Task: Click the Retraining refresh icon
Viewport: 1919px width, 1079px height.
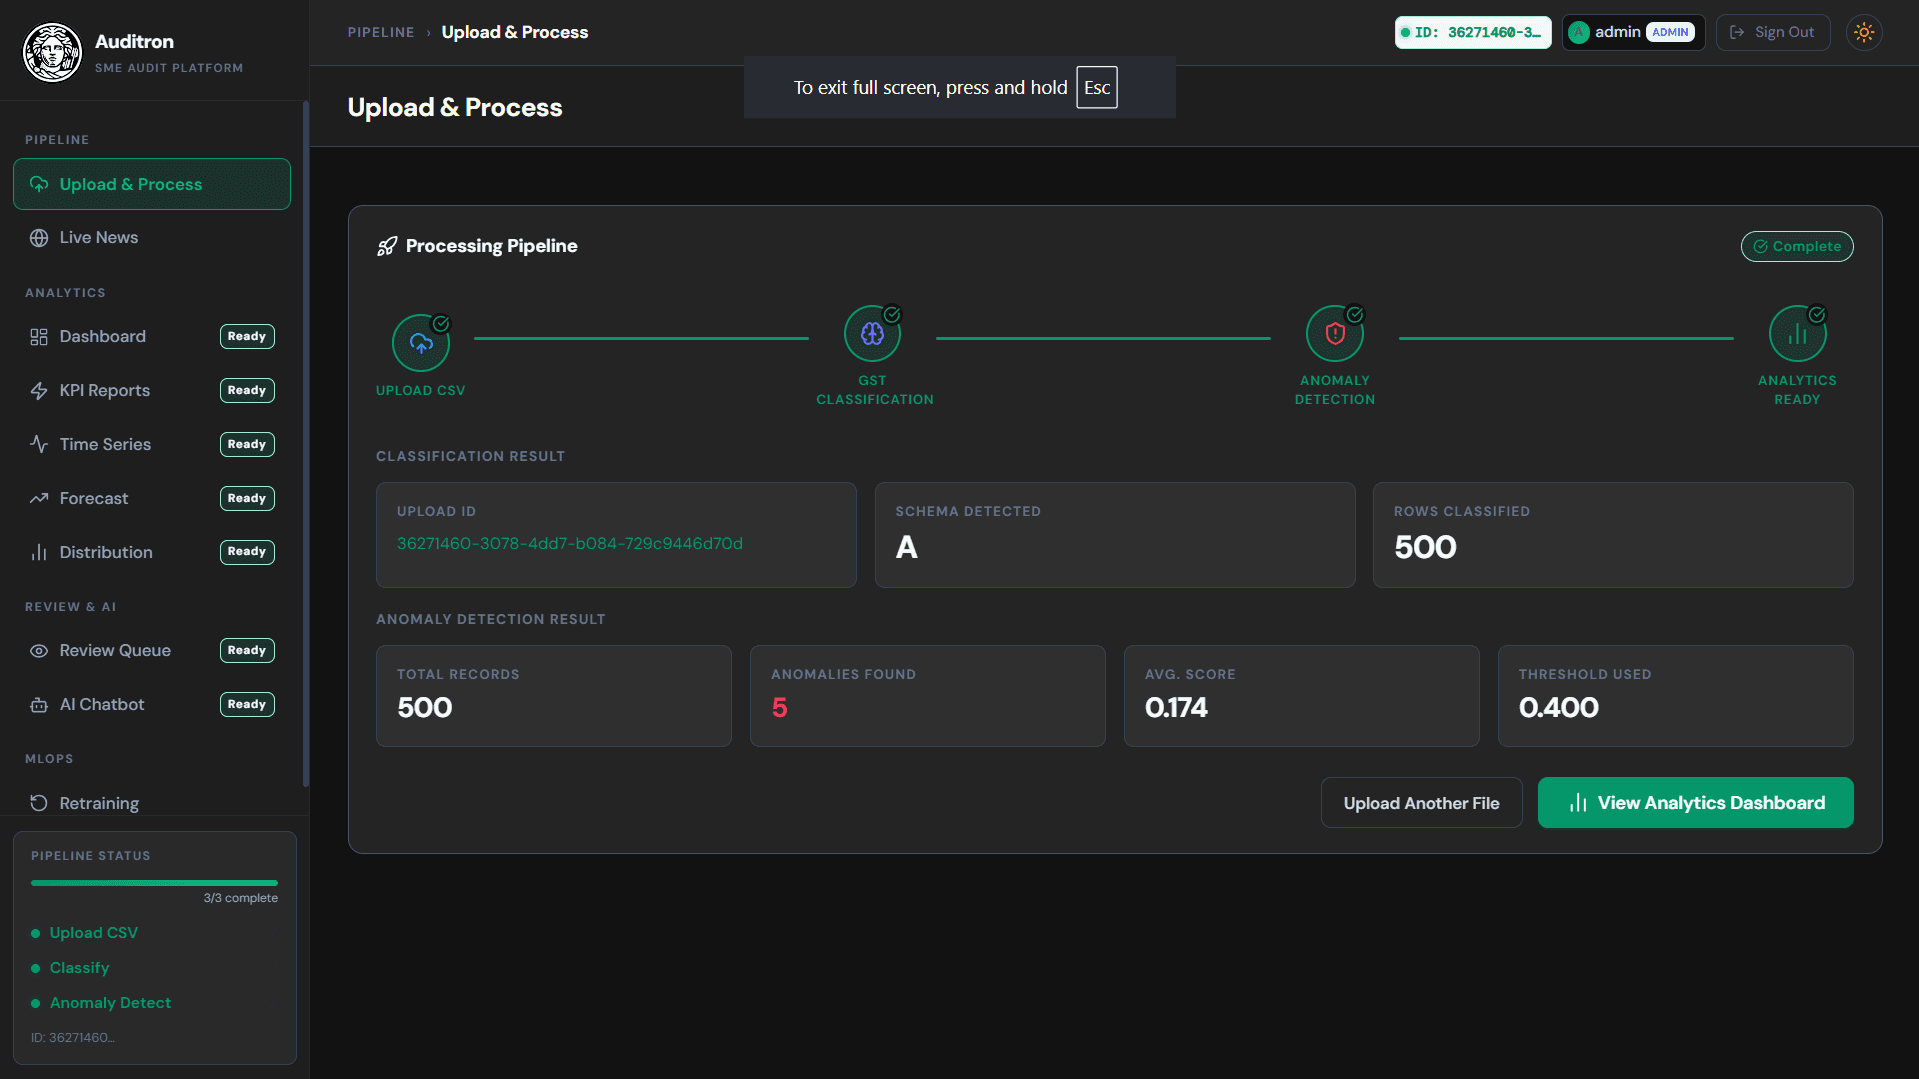Action: coord(39,803)
